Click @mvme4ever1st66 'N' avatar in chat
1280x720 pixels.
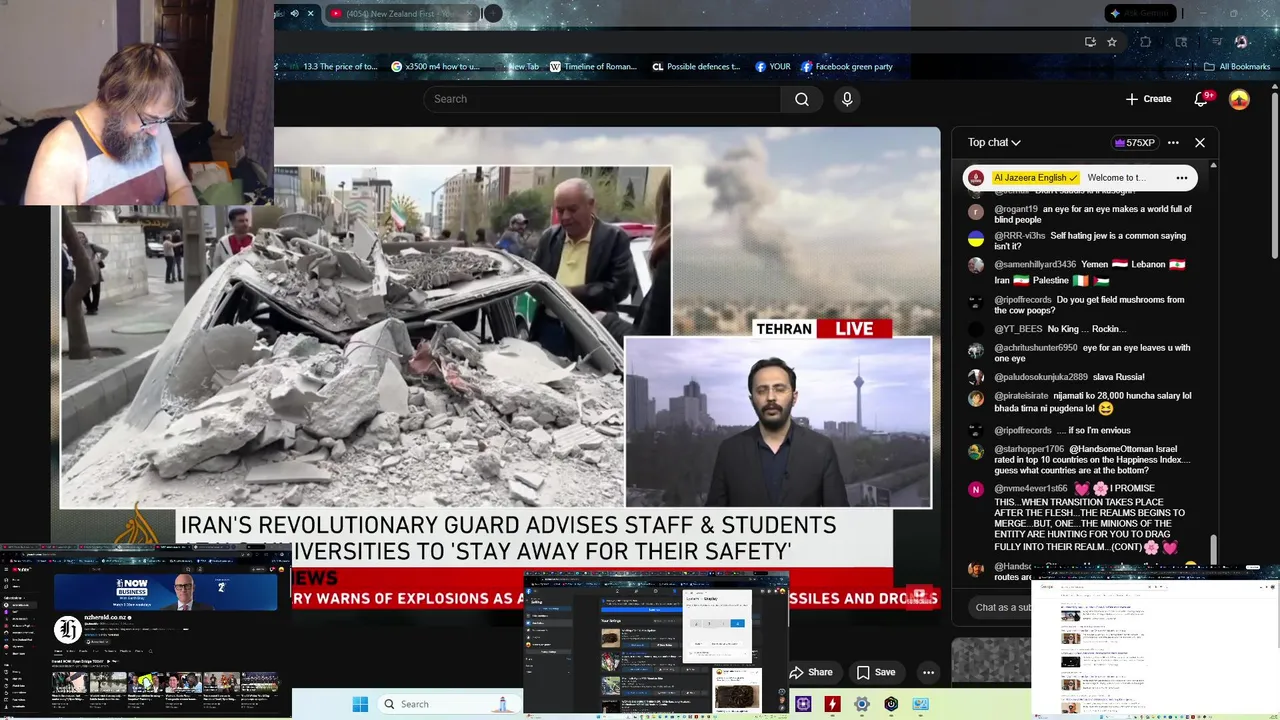[x=976, y=489]
